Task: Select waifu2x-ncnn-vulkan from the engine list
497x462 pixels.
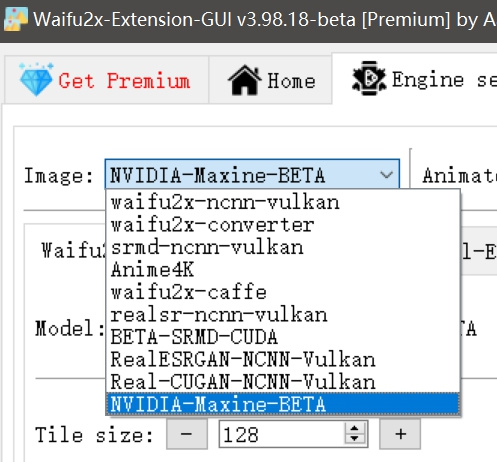Action: (x=283, y=202)
